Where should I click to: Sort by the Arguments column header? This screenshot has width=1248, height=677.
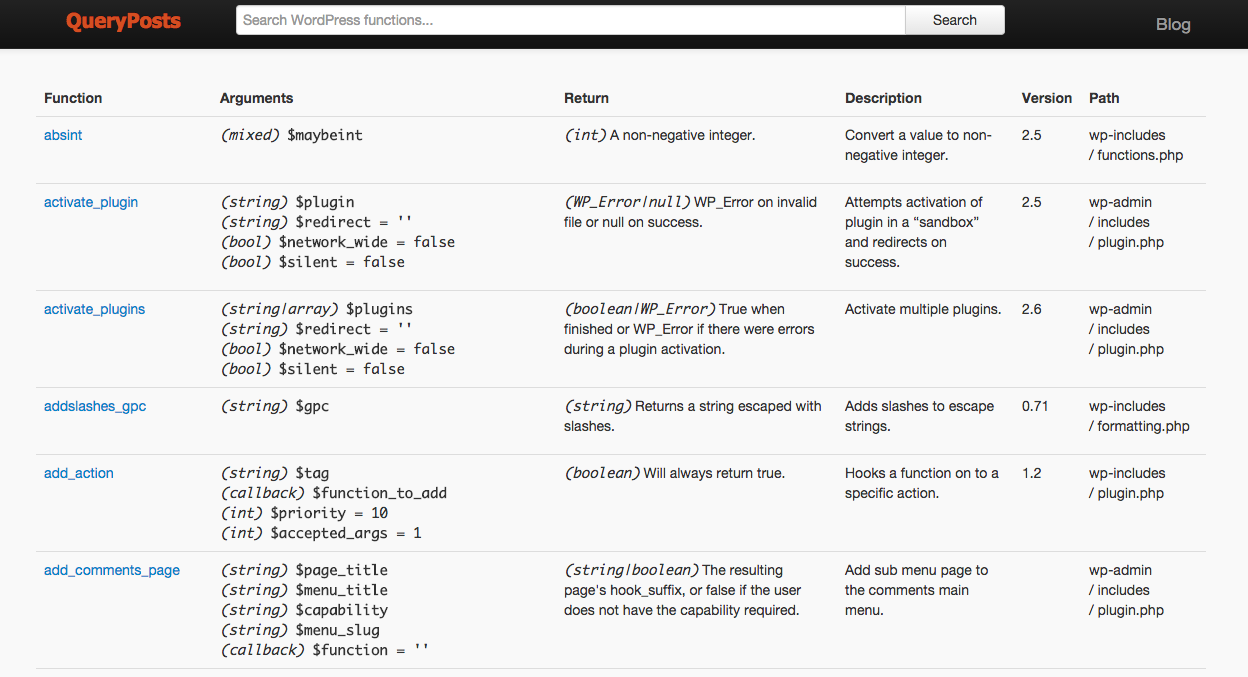pos(256,98)
